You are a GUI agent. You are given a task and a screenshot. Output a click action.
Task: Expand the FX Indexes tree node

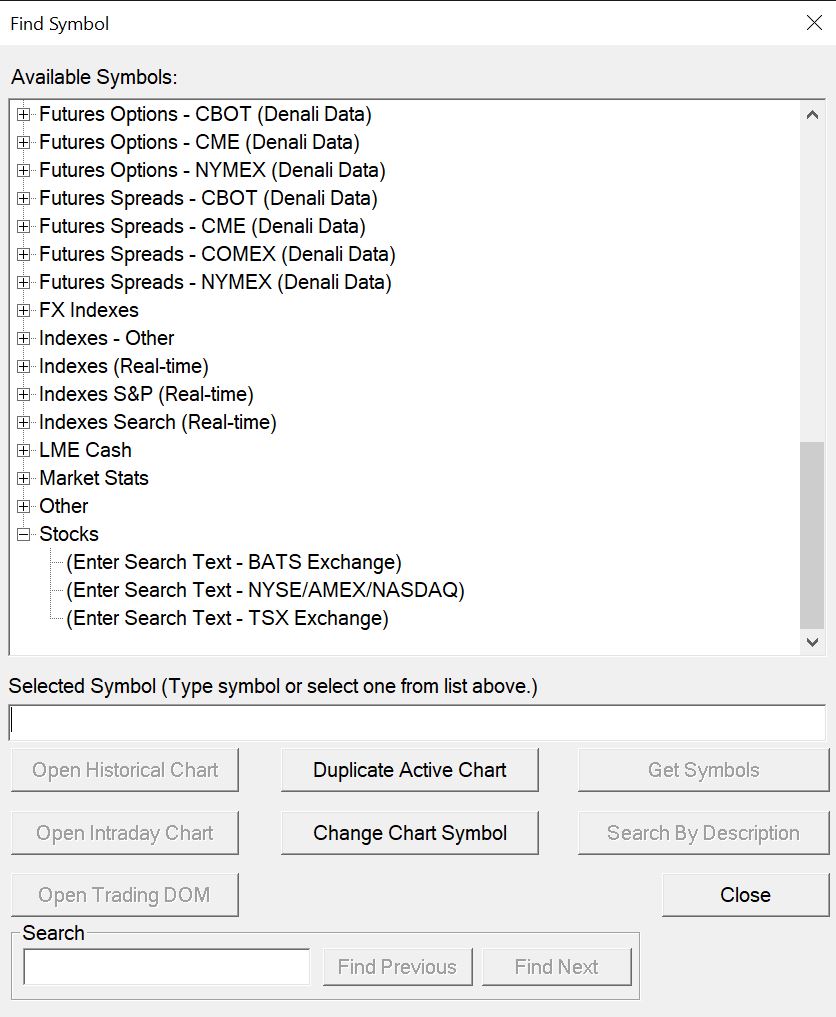(24, 311)
